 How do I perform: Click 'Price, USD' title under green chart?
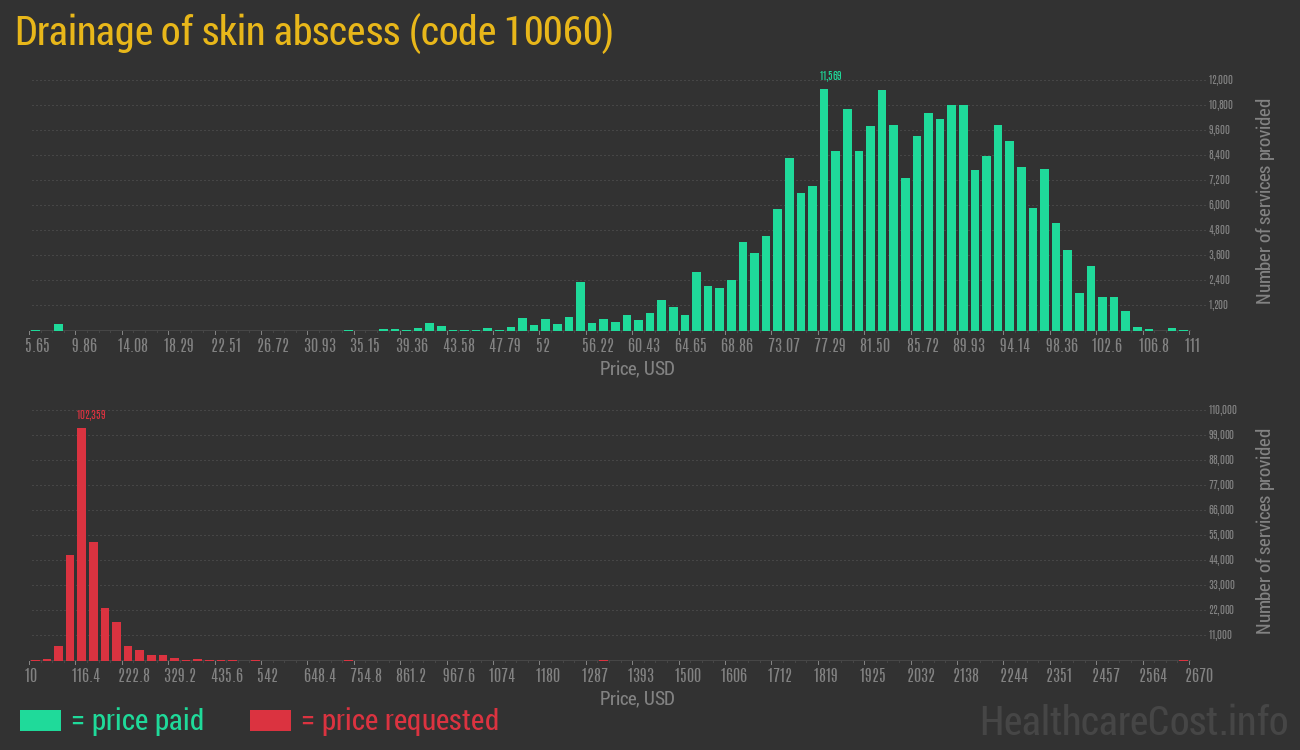[637, 369]
